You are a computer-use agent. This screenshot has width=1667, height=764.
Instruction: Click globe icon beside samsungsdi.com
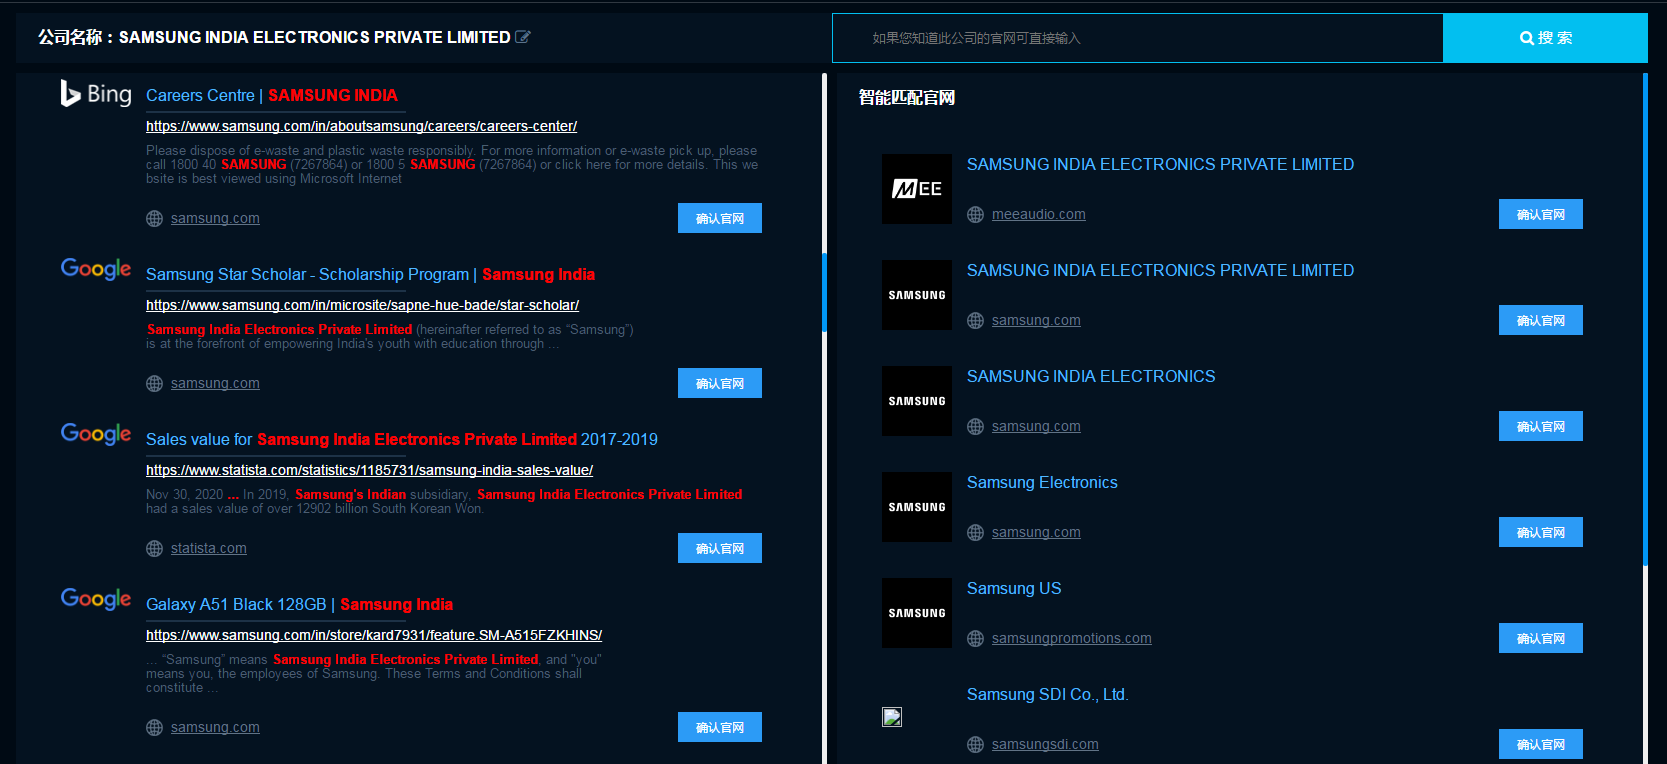[x=975, y=745]
